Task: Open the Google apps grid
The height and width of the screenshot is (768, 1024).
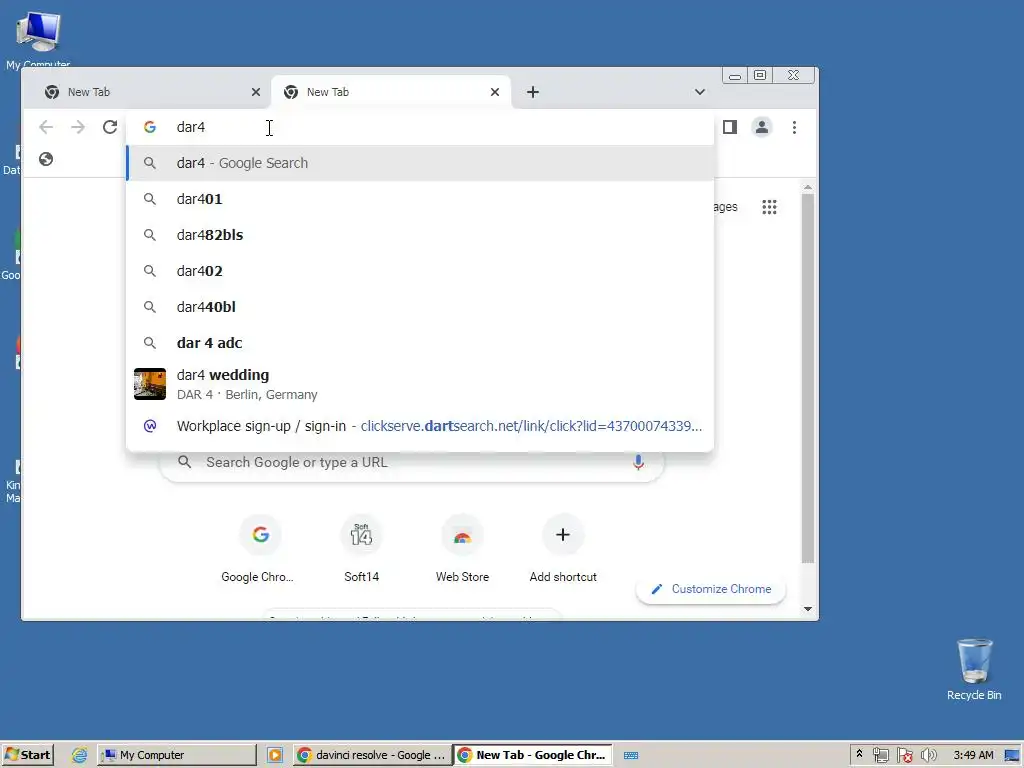Action: coord(769,207)
